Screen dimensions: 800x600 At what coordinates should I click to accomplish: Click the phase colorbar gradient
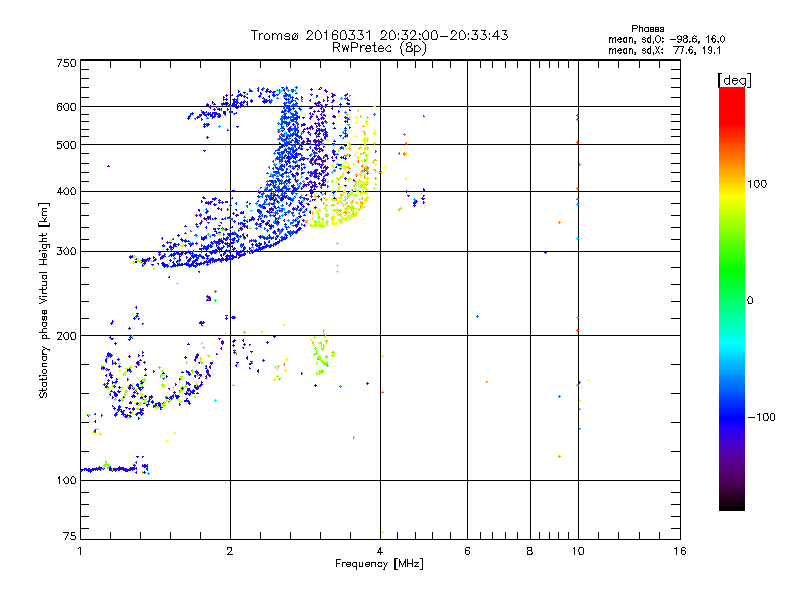pyautogui.click(x=732, y=298)
